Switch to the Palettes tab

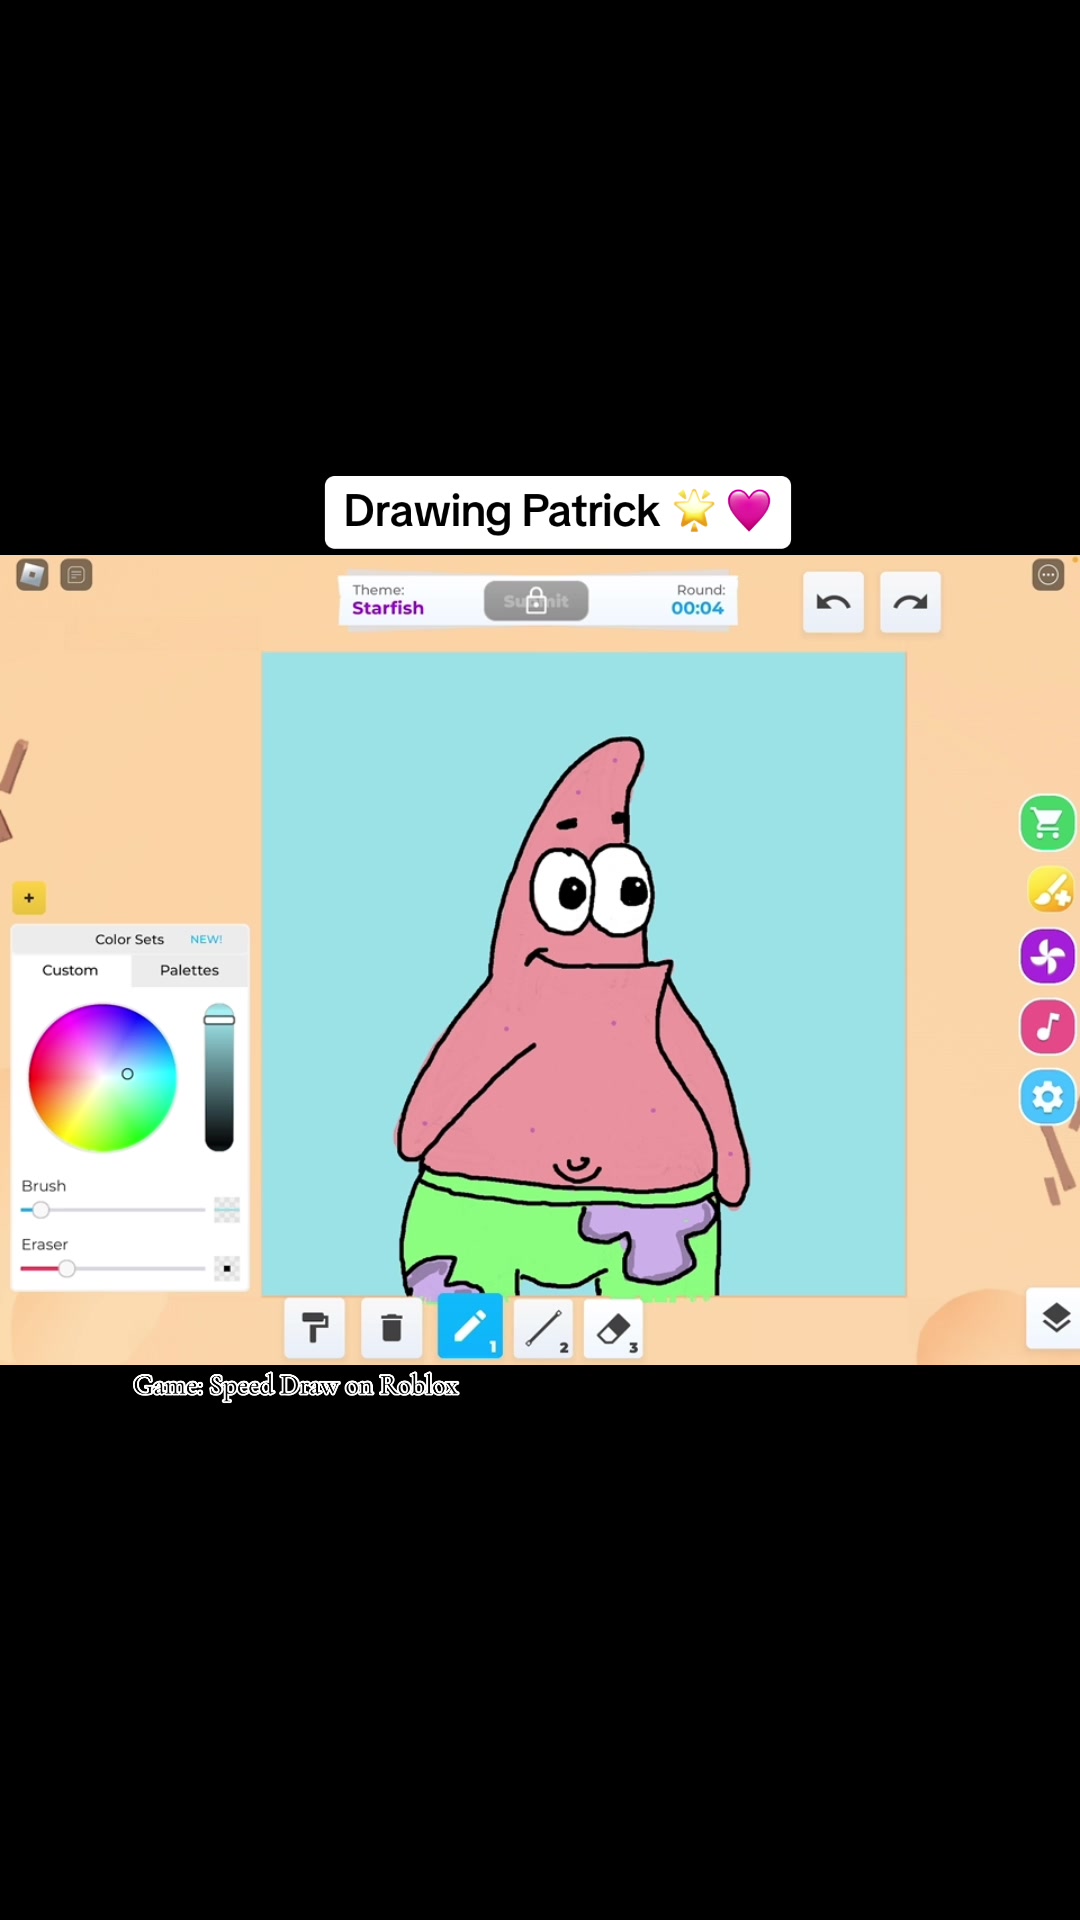point(189,970)
